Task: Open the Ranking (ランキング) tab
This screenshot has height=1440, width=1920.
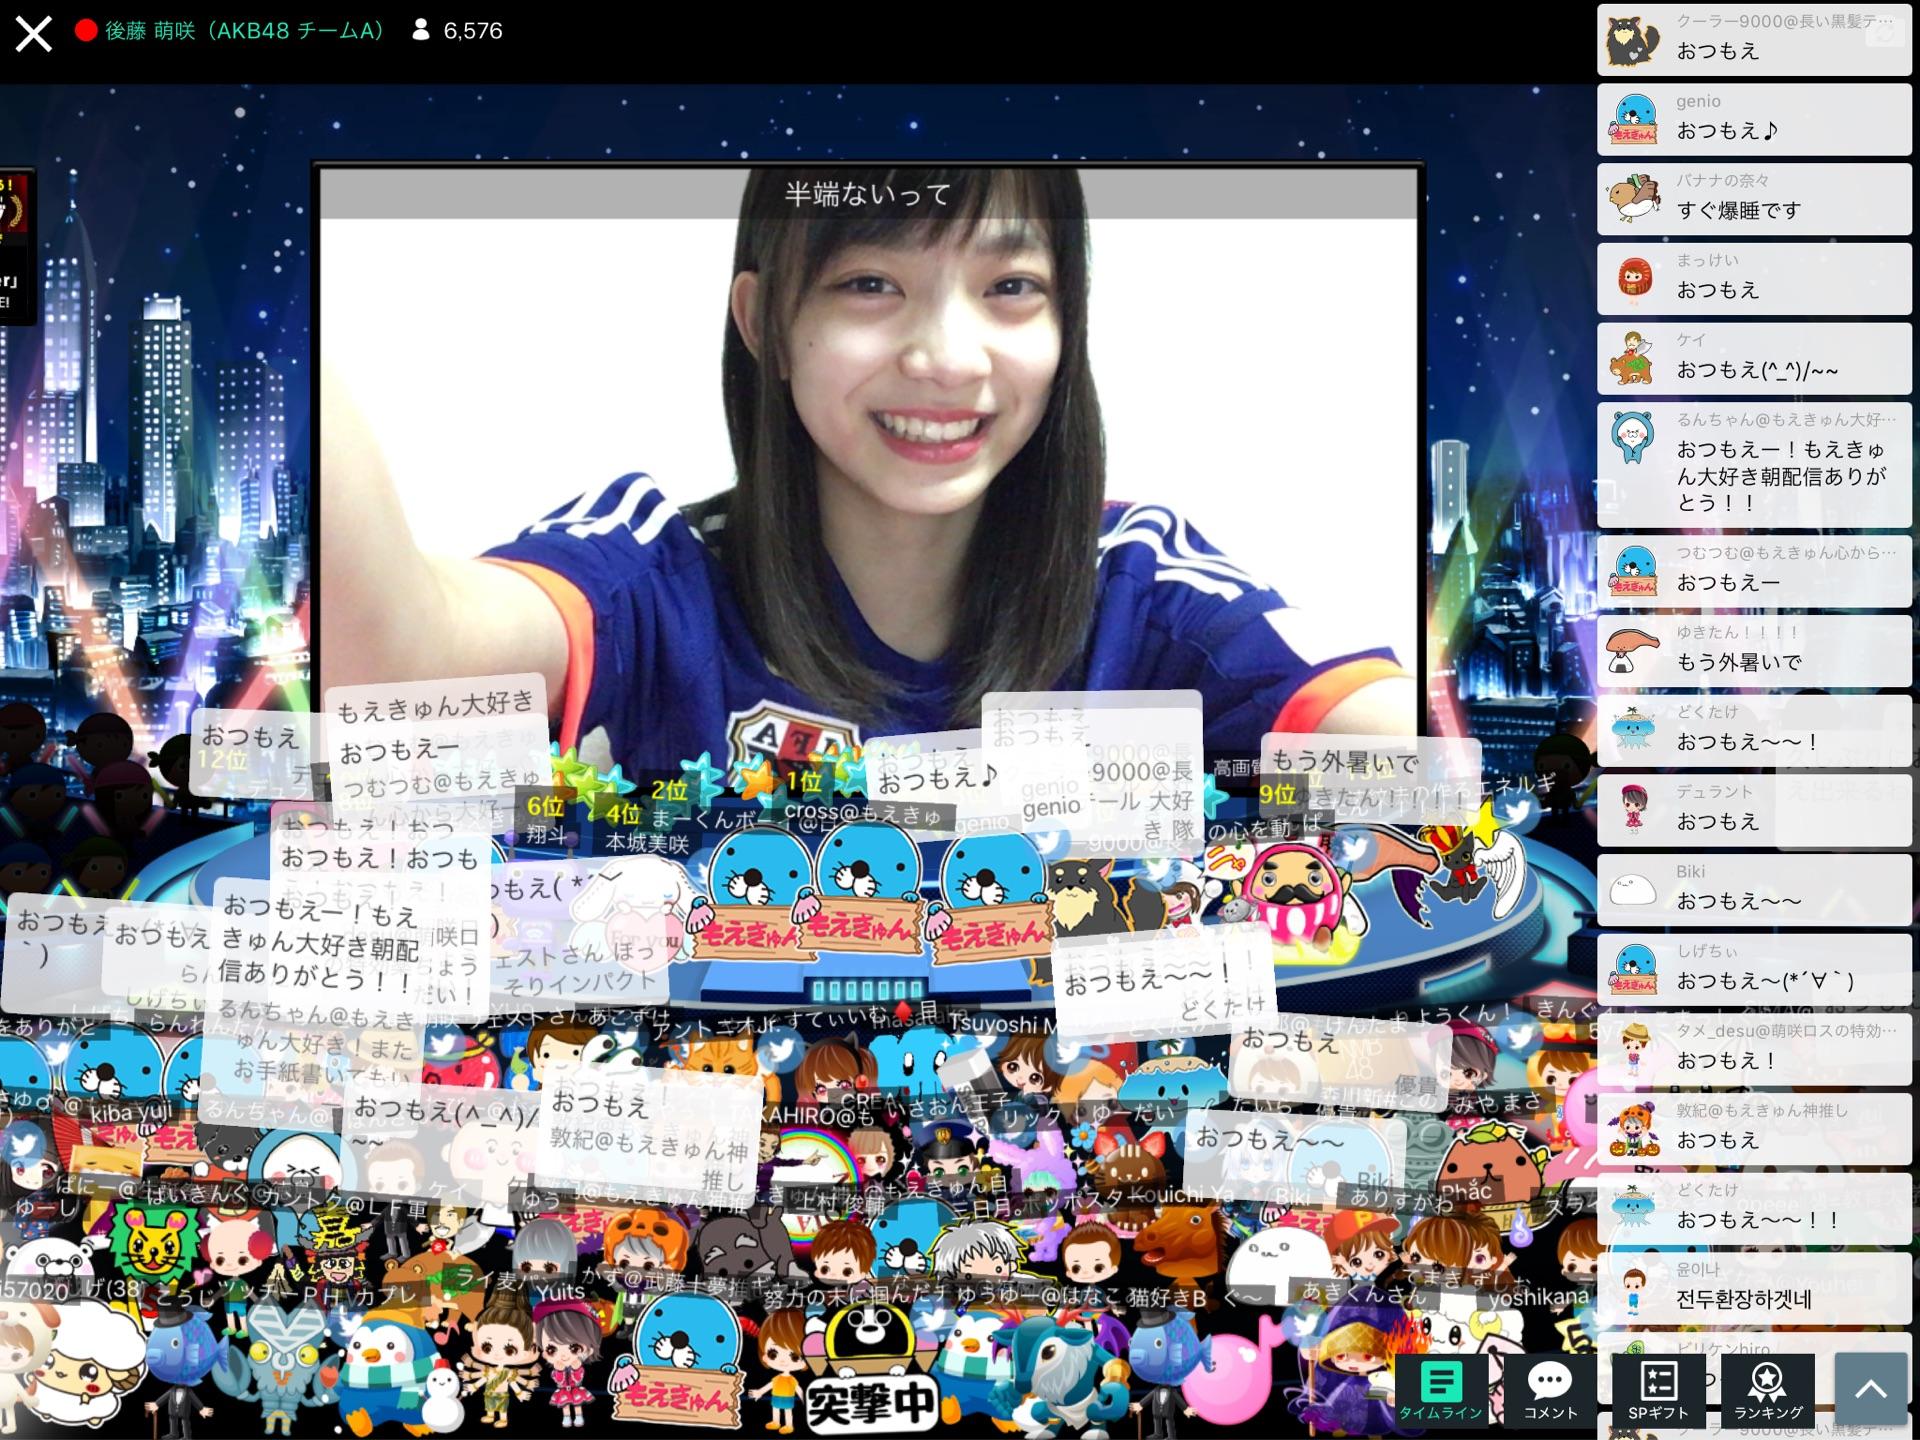Action: [1768, 1390]
